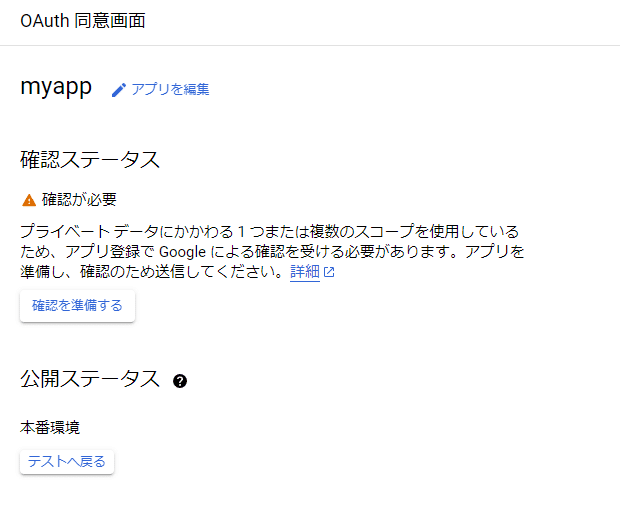Screen dimensions: 620x512
Task: Click the help question mark beside 公開ステータス
Action: coord(180,381)
